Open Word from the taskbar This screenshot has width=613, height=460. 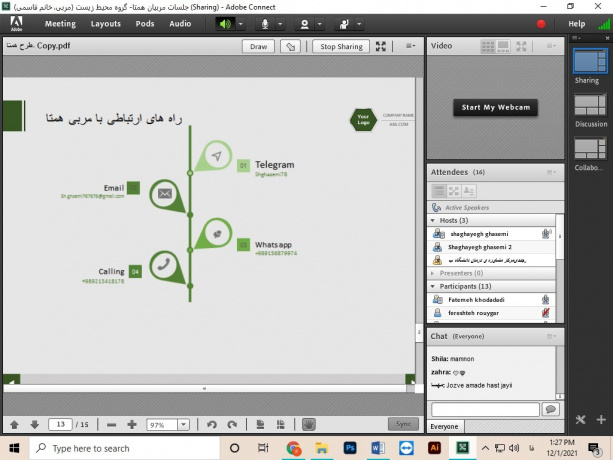[x=378, y=448]
